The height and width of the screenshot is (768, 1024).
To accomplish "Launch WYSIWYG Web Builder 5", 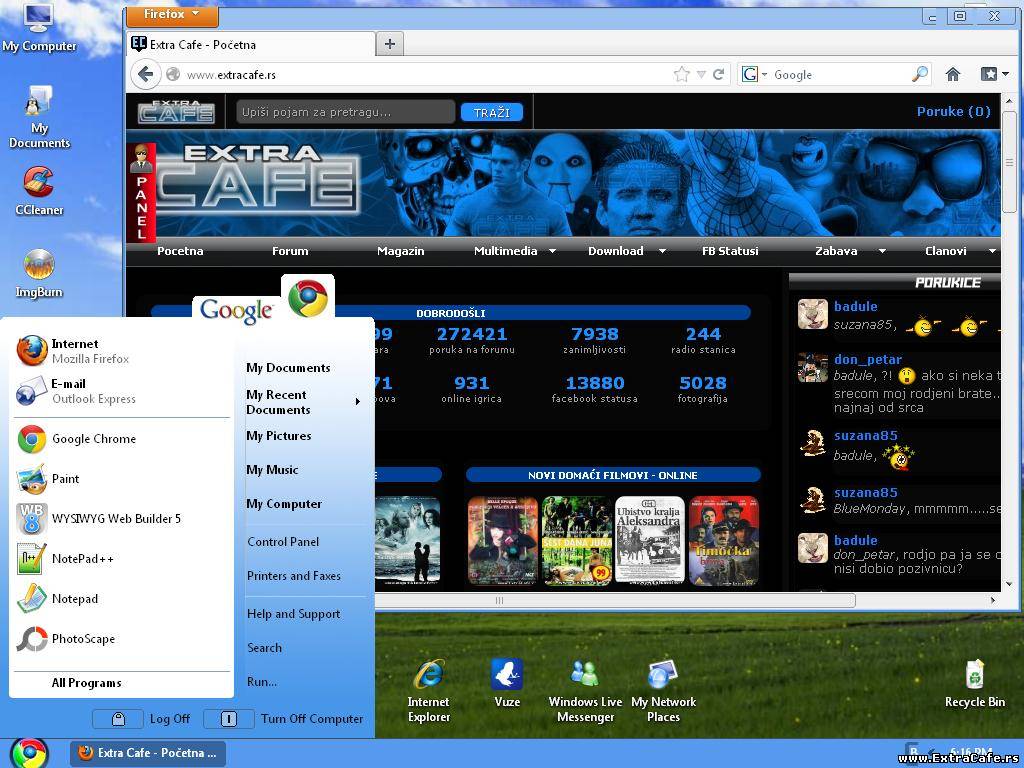I will [123, 519].
